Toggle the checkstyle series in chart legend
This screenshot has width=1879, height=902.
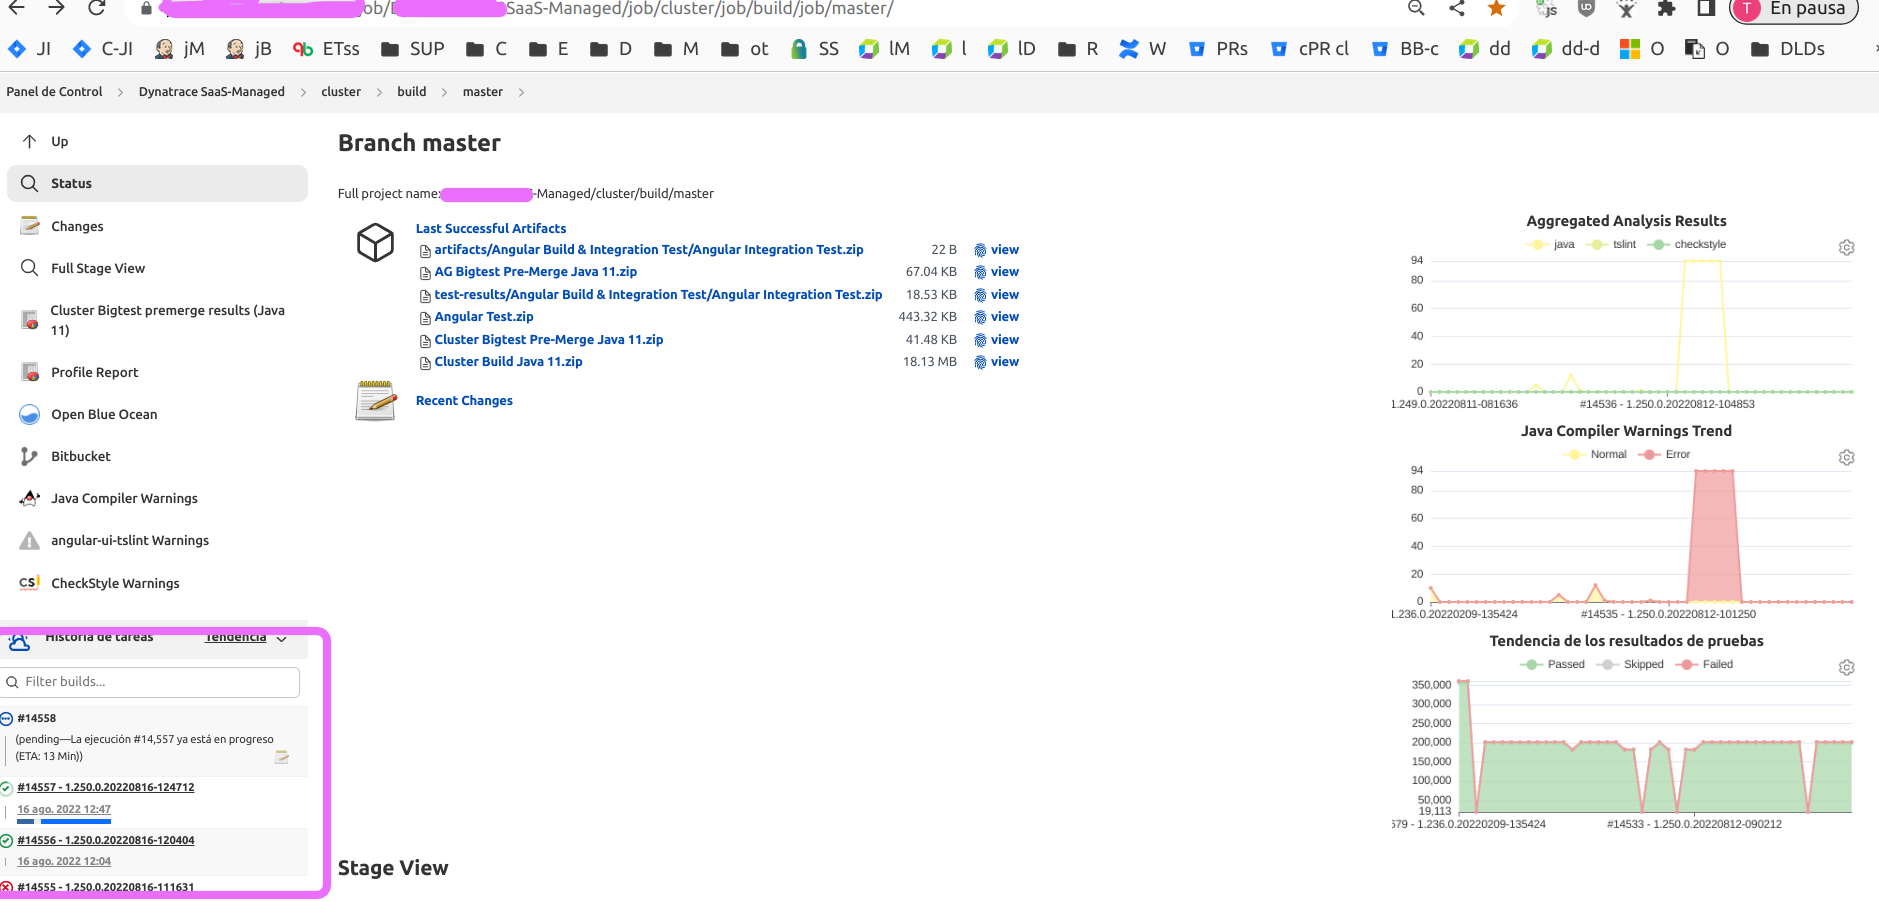1688,245
